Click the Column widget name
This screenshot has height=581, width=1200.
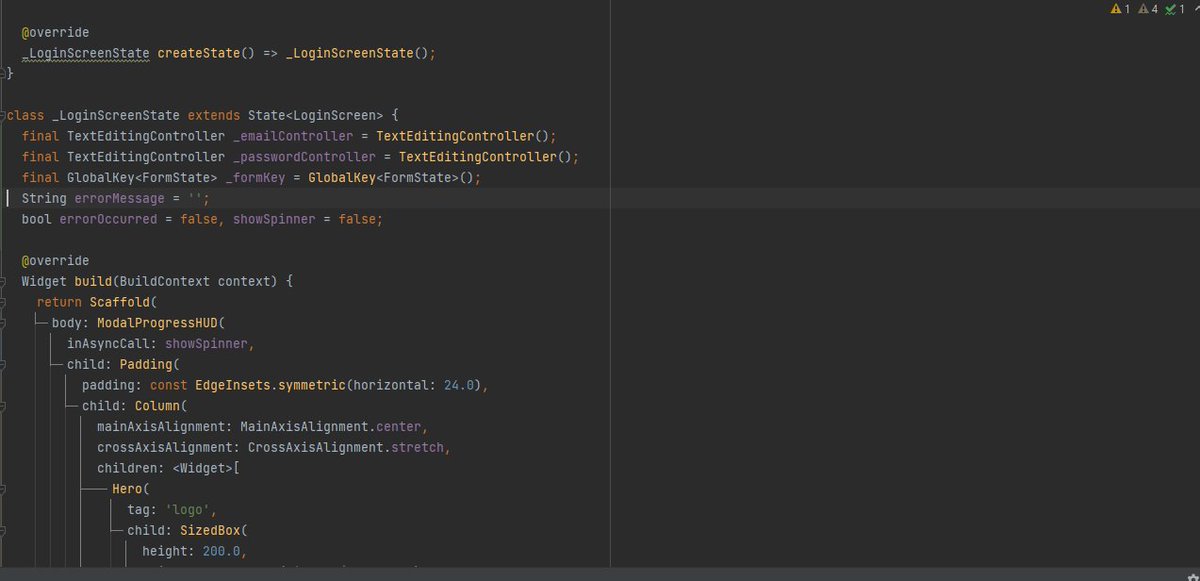157,406
